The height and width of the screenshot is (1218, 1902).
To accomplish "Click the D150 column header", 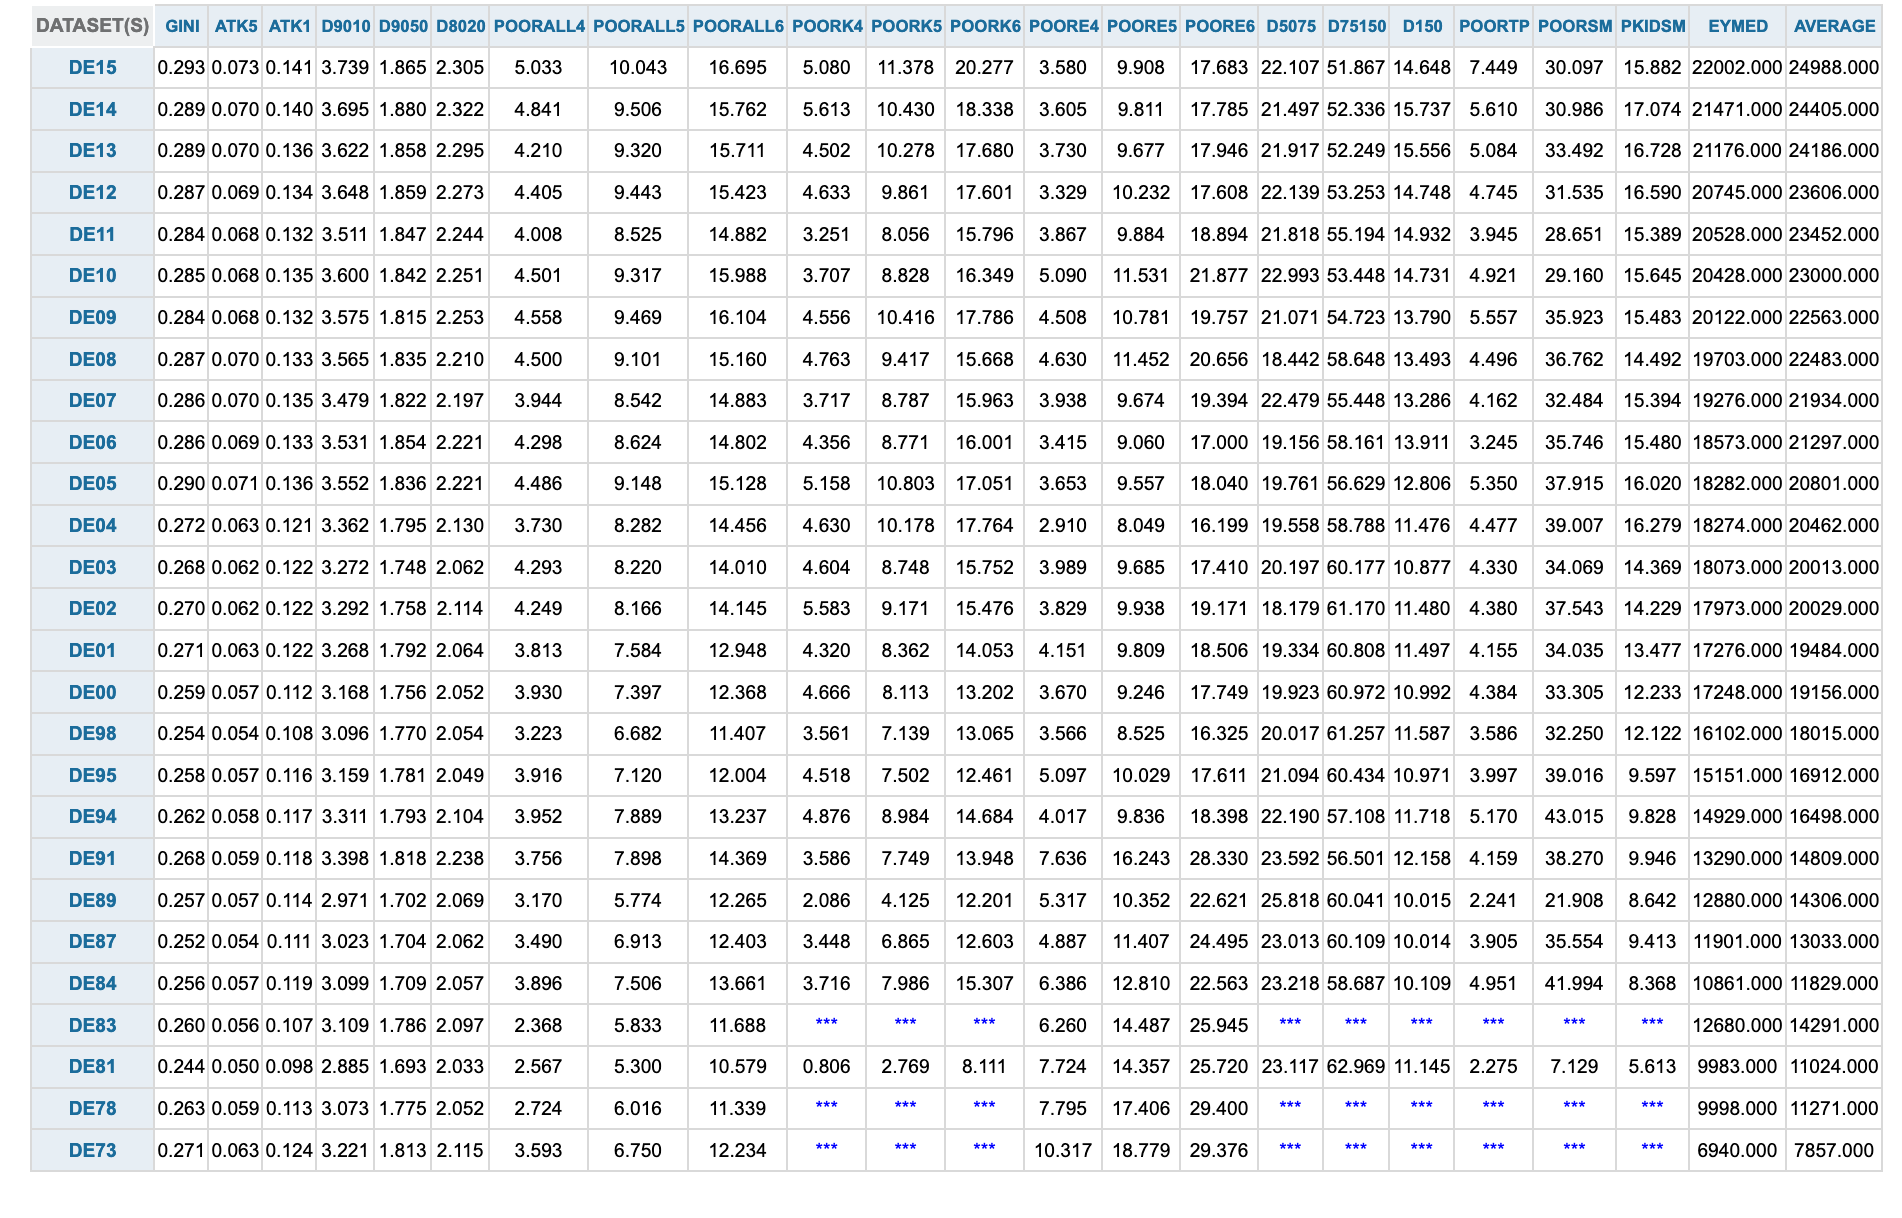I will click(x=1422, y=26).
